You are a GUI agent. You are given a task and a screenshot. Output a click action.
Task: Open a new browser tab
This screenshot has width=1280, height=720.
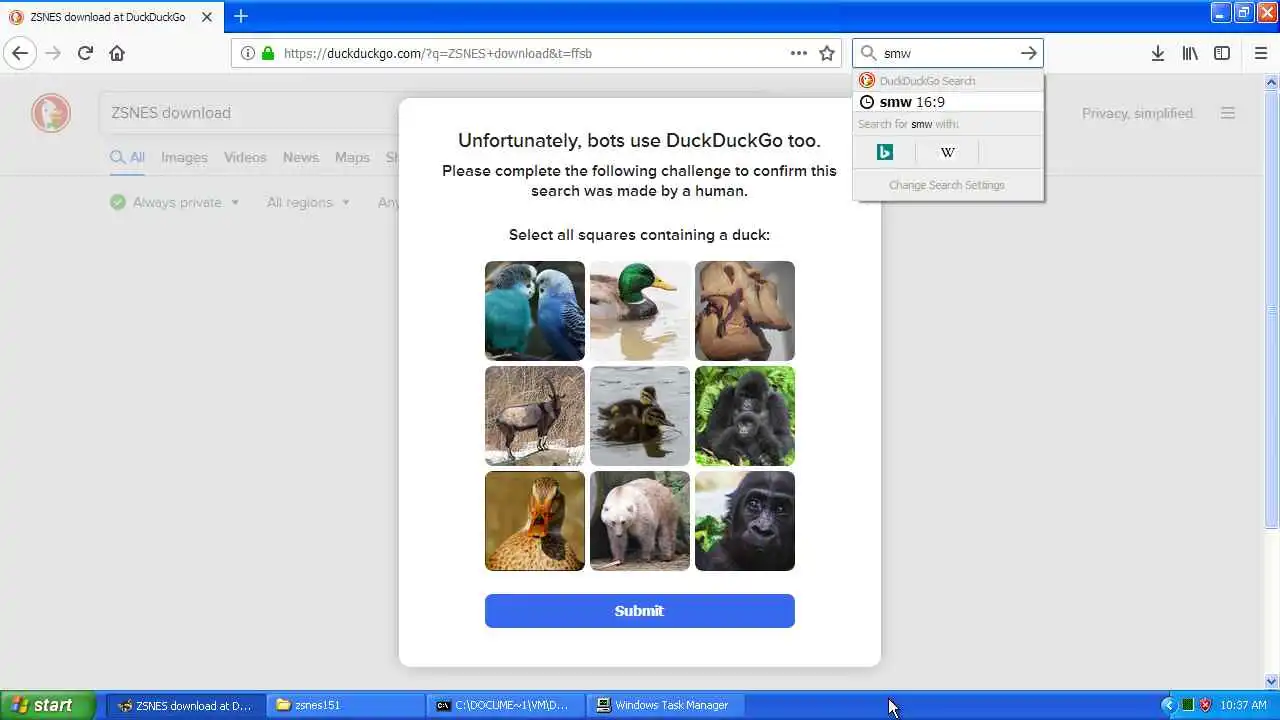coord(241,16)
